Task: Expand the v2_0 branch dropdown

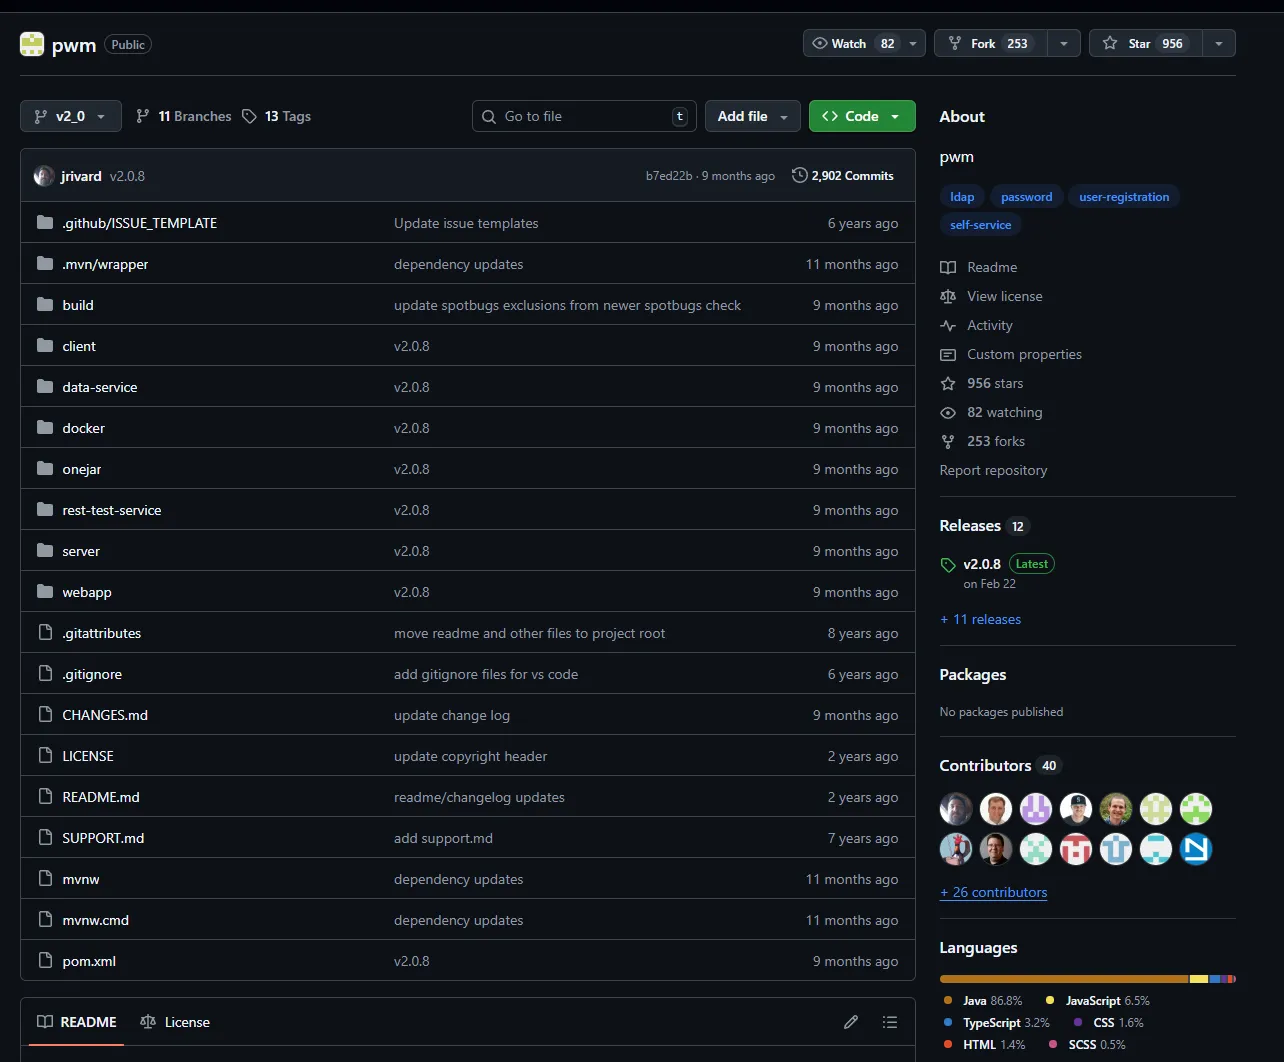Action: tap(70, 116)
